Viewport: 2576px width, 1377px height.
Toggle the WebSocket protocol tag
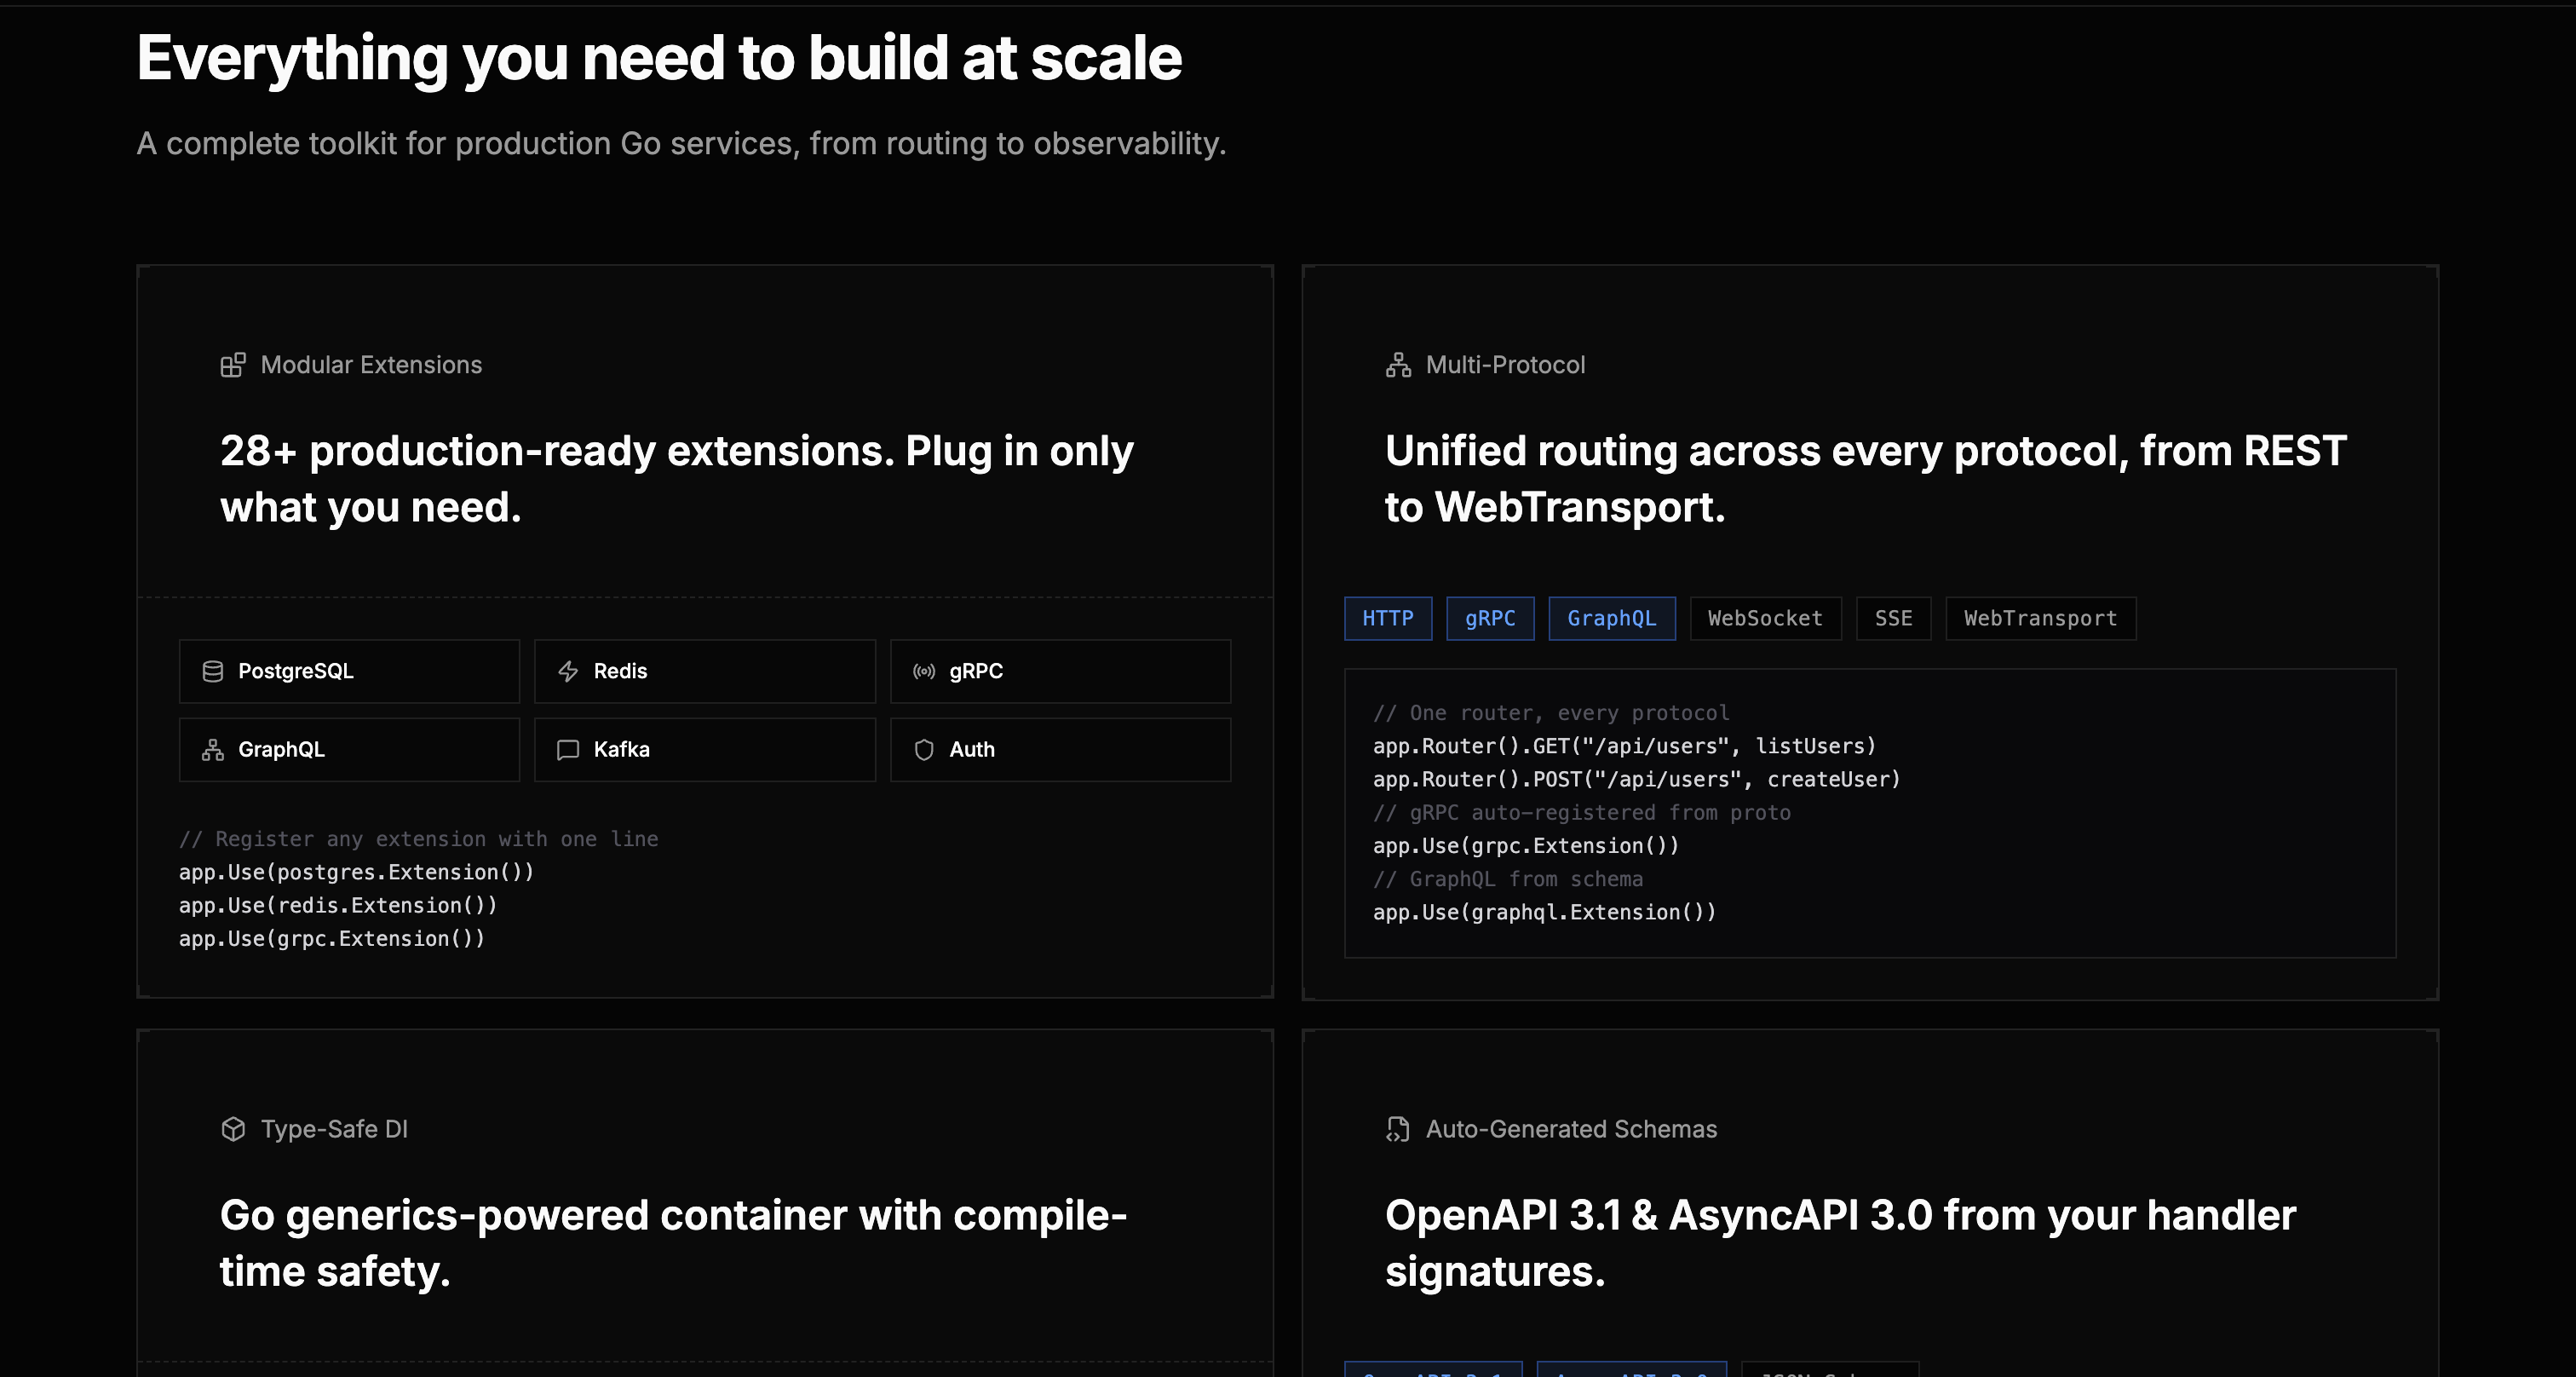coord(1765,618)
